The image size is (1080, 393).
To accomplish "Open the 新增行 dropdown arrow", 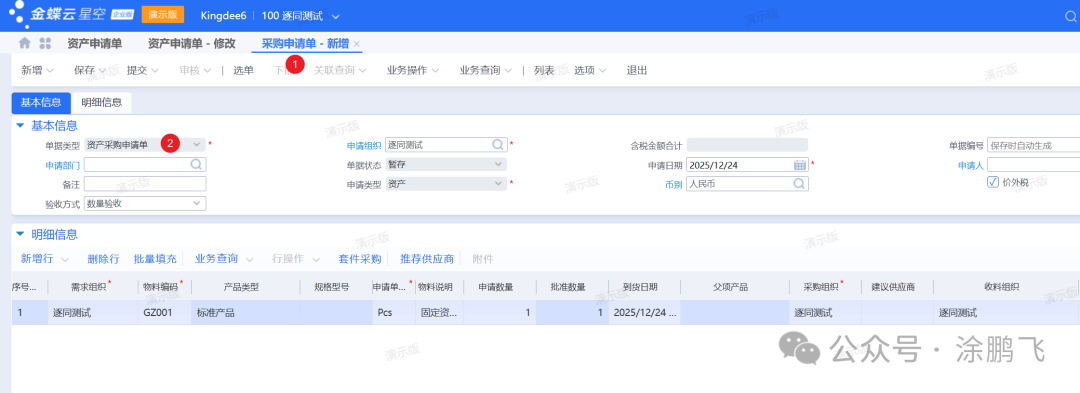I will coord(65,259).
